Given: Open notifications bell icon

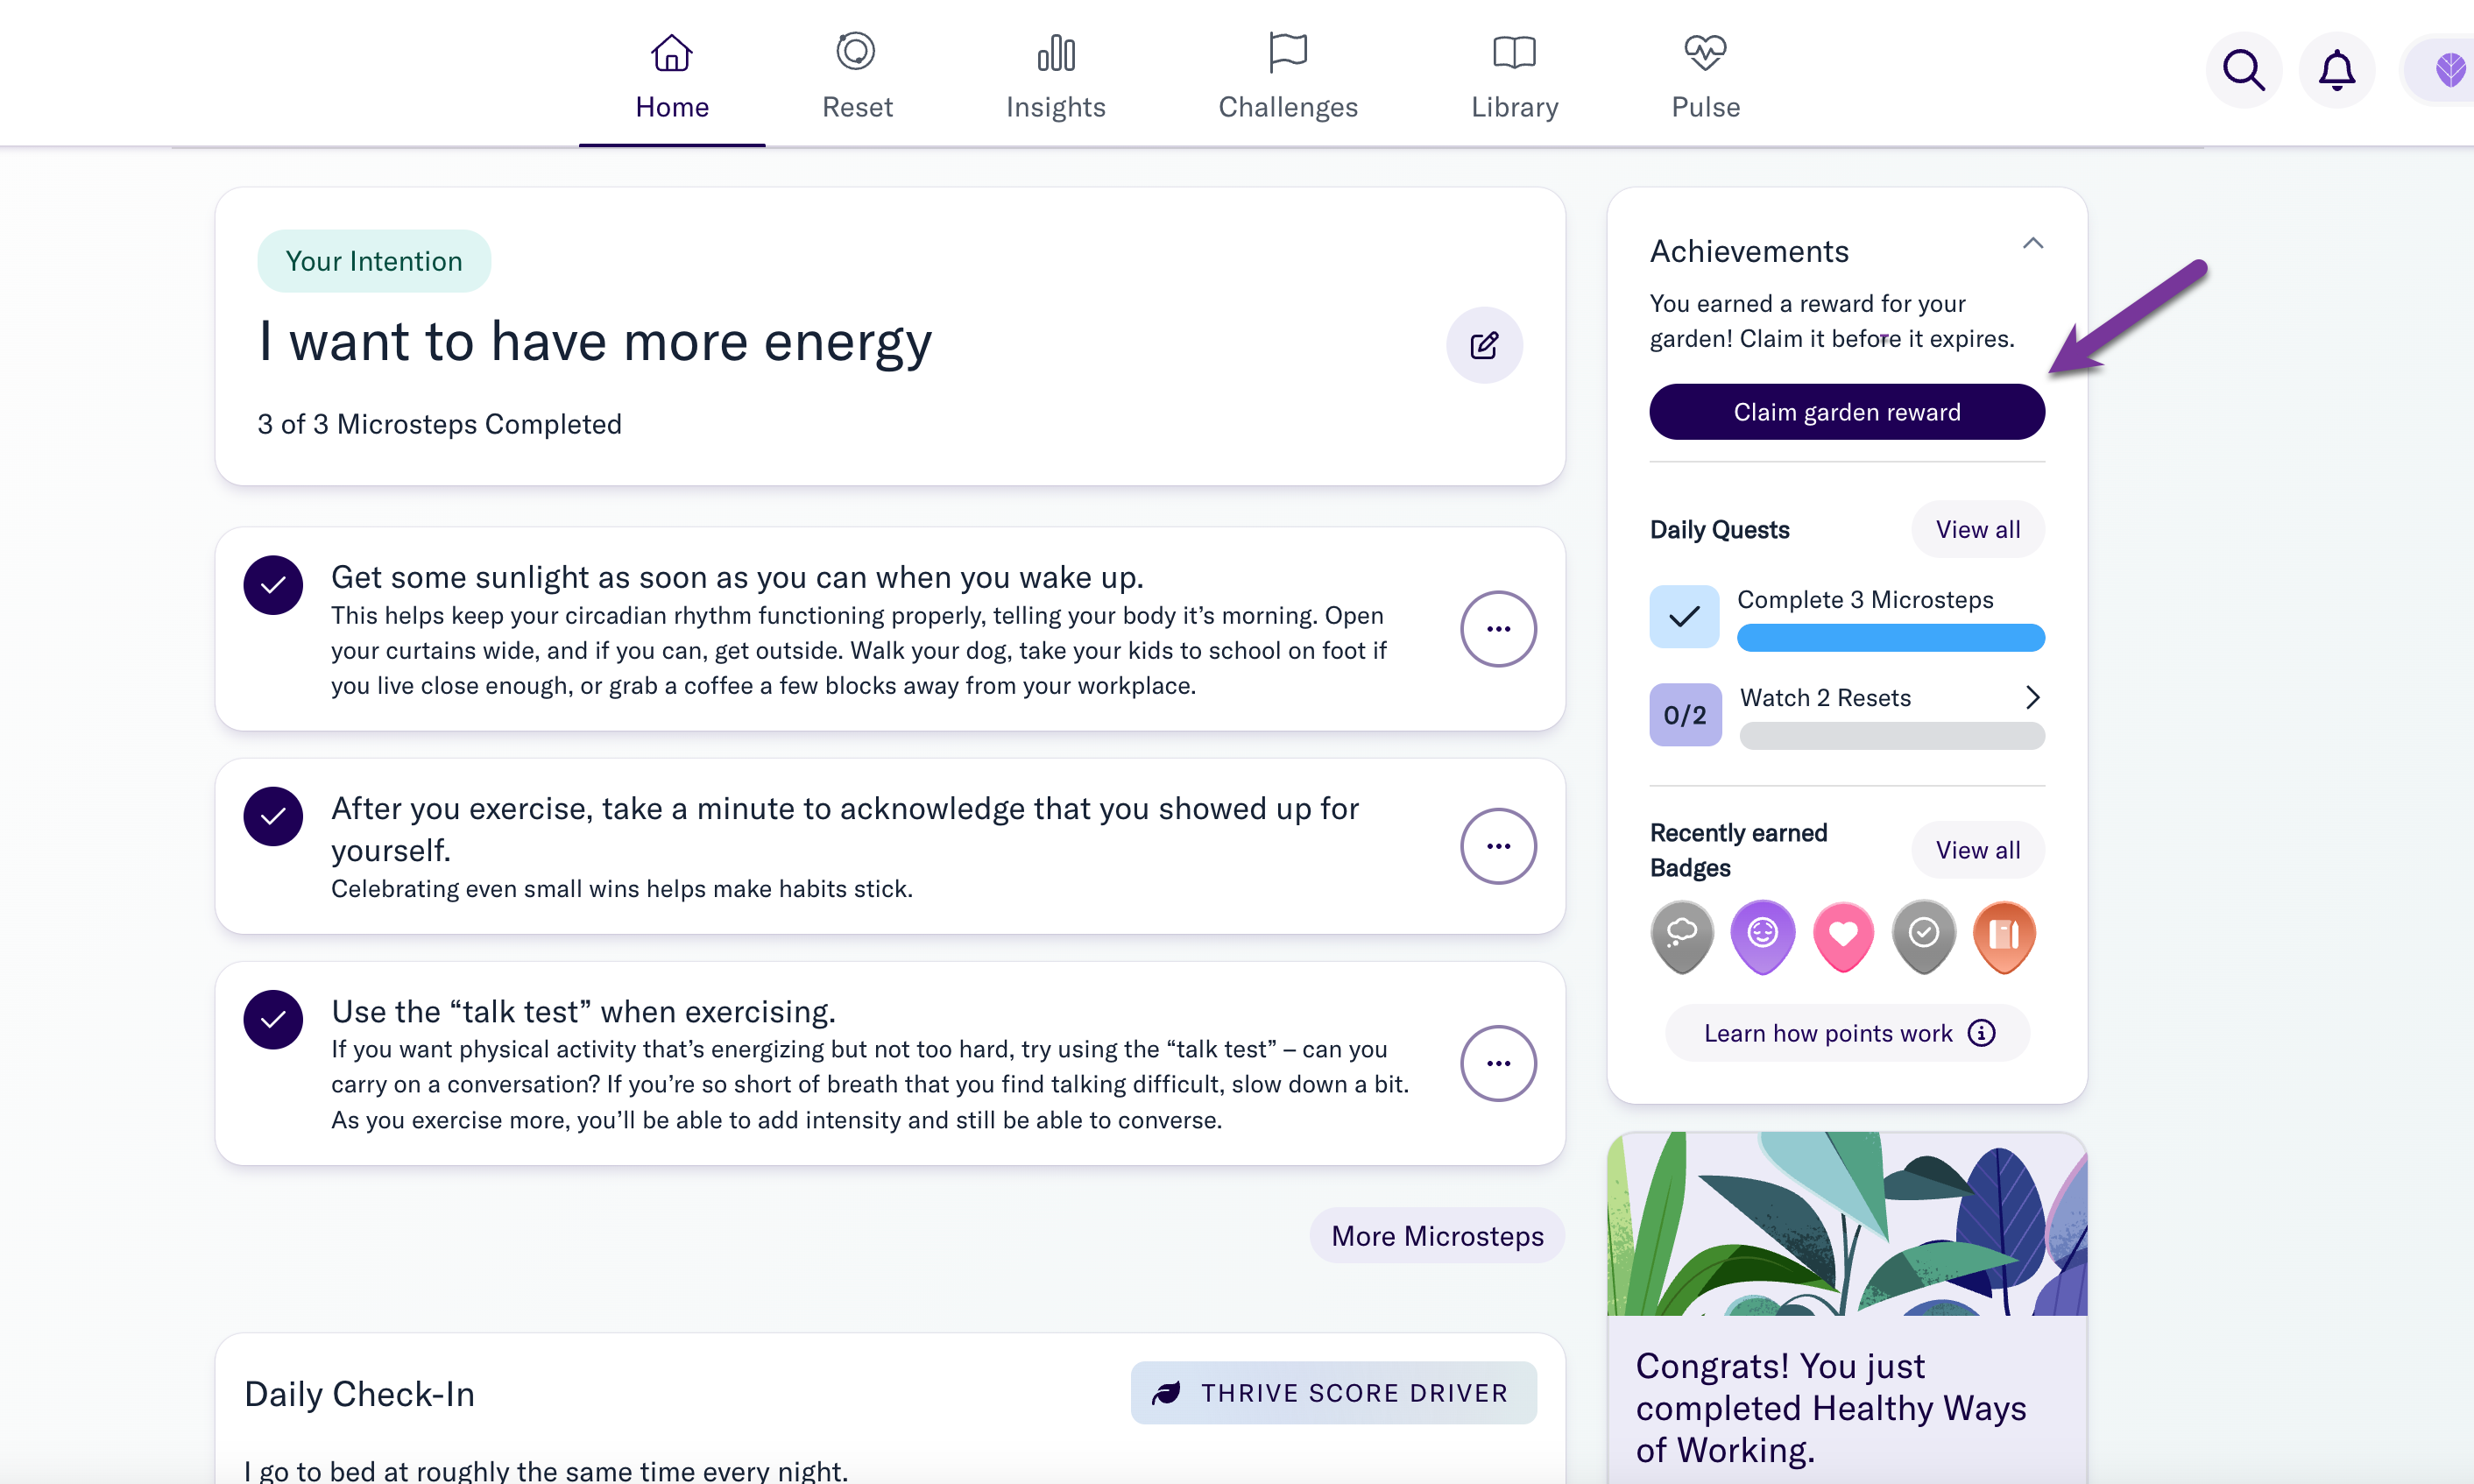Looking at the screenshot, I should coord(2336,70).
